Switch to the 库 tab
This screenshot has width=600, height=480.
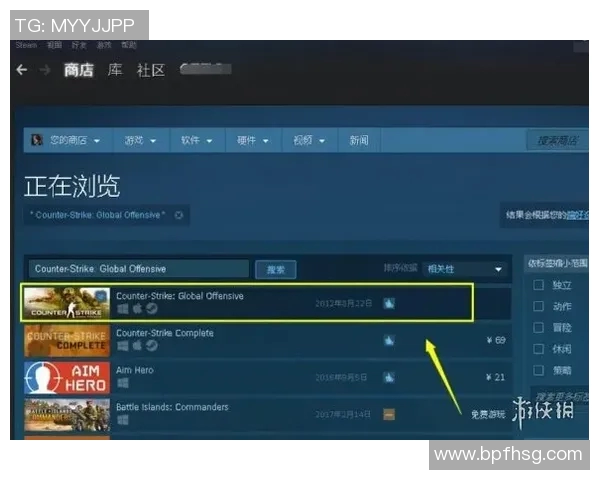coord(115,70)
